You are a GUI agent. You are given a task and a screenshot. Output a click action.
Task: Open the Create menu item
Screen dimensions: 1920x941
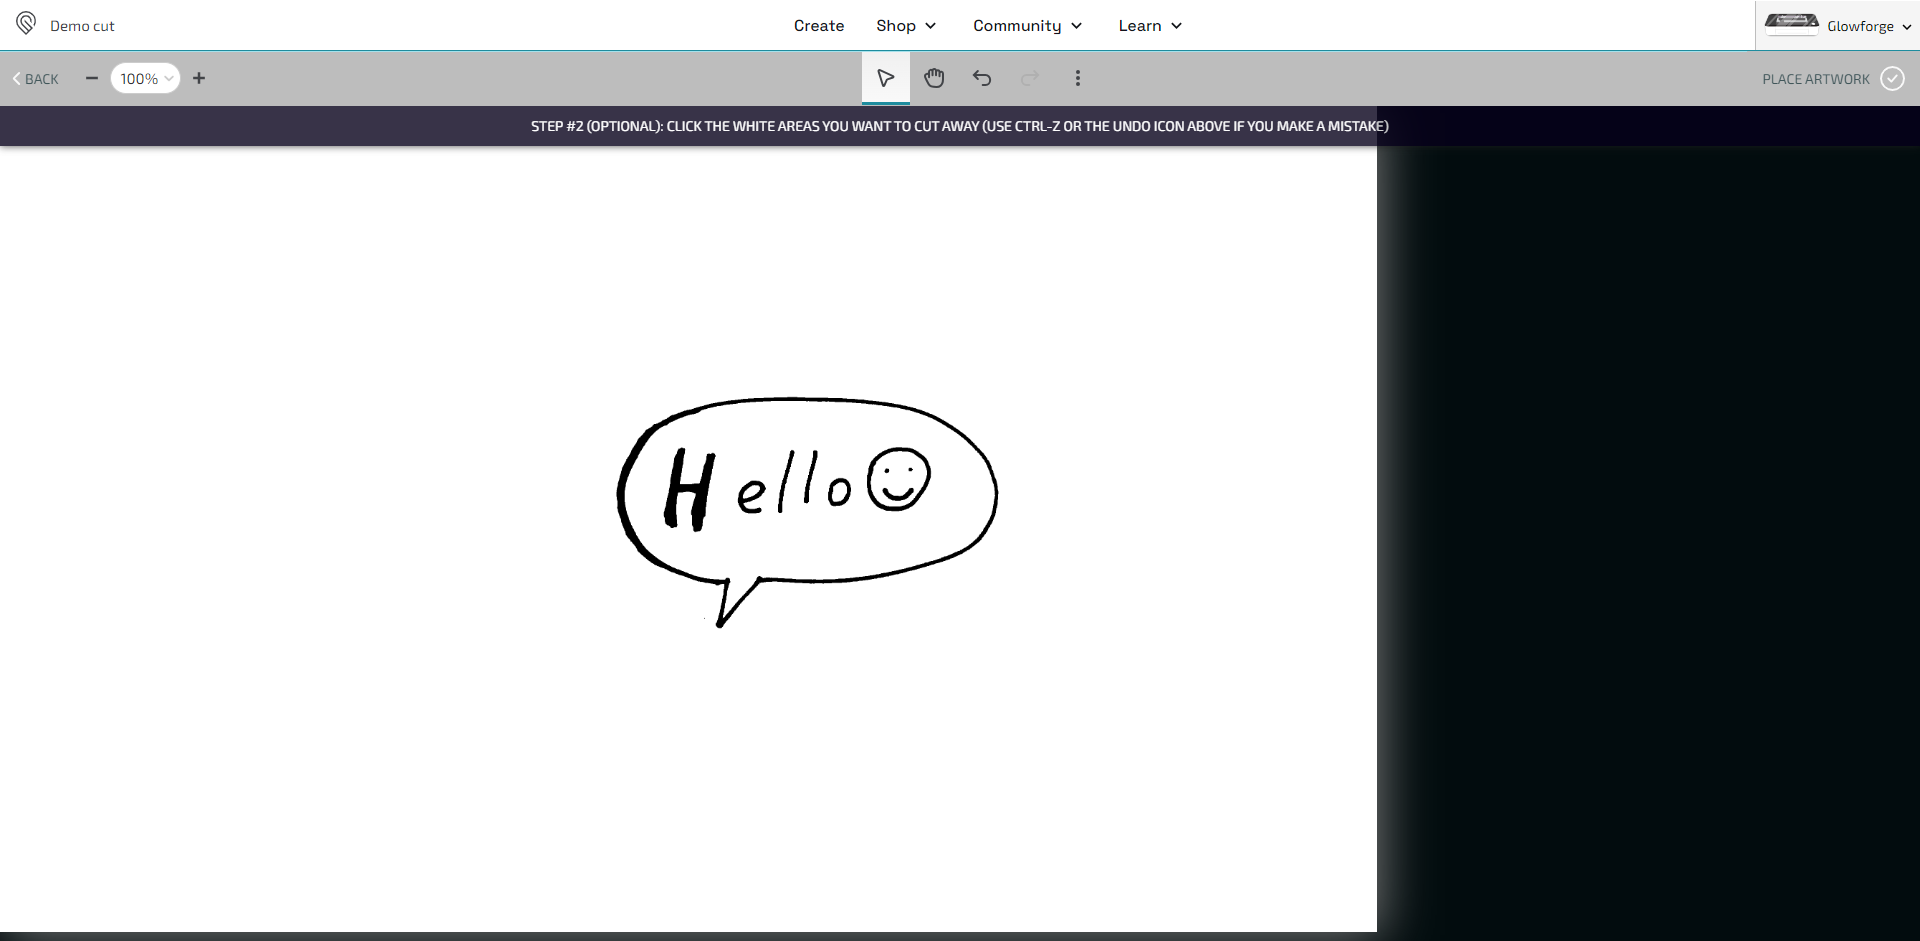pyautogui.click(x=819, y=26)
